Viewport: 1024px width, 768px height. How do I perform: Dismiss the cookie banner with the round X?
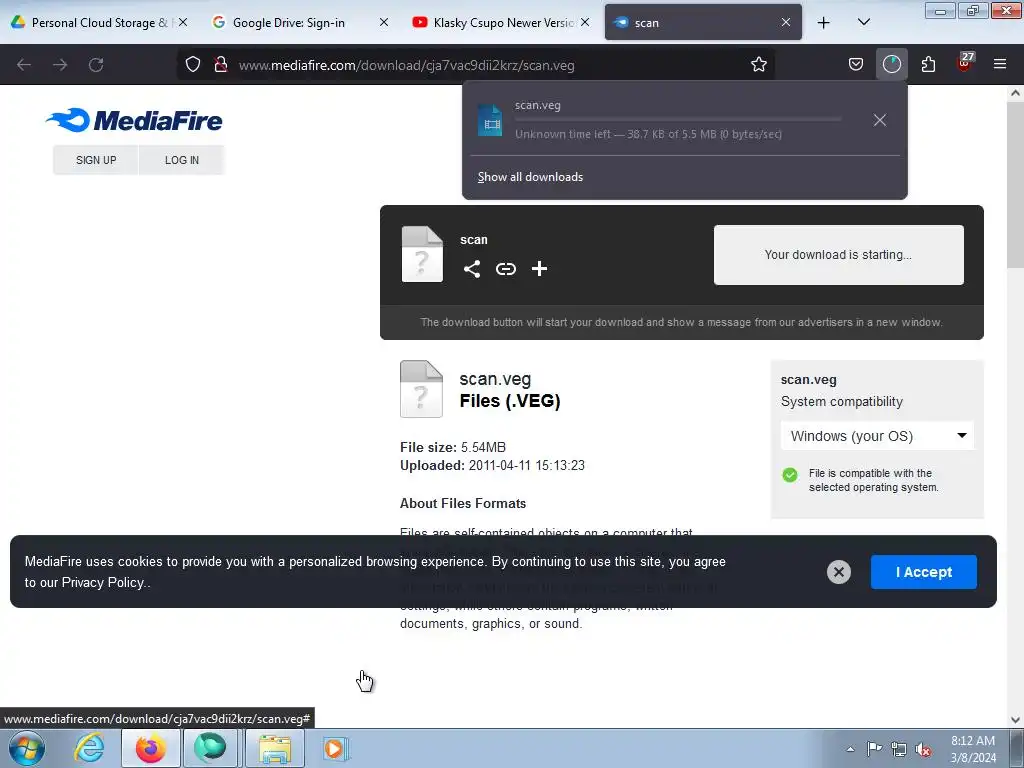click(839, 572)
